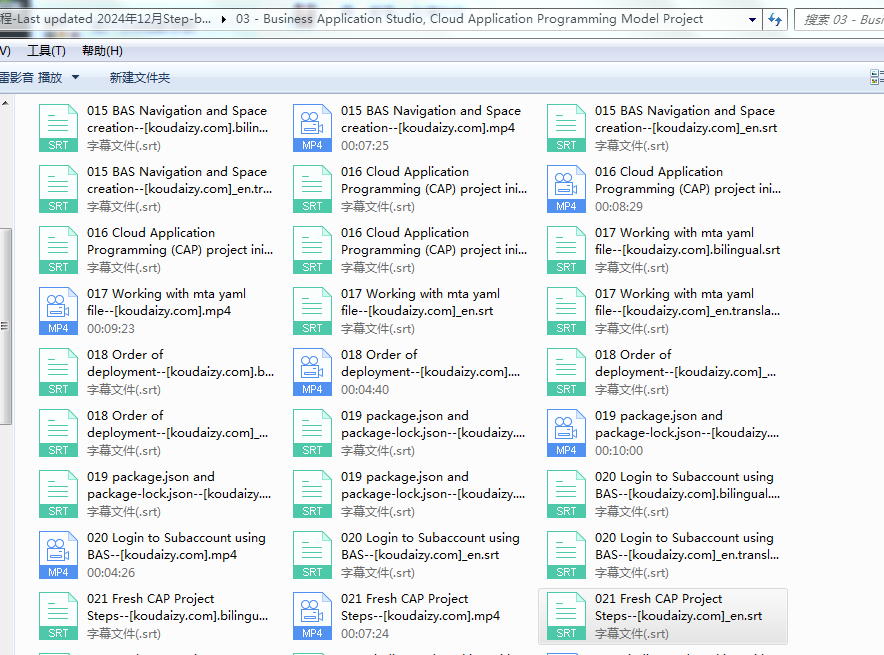Screen dimensions: 884x655
Task: Click the 019 package.json MP4 video icon
Action: [x=566, y=433]
